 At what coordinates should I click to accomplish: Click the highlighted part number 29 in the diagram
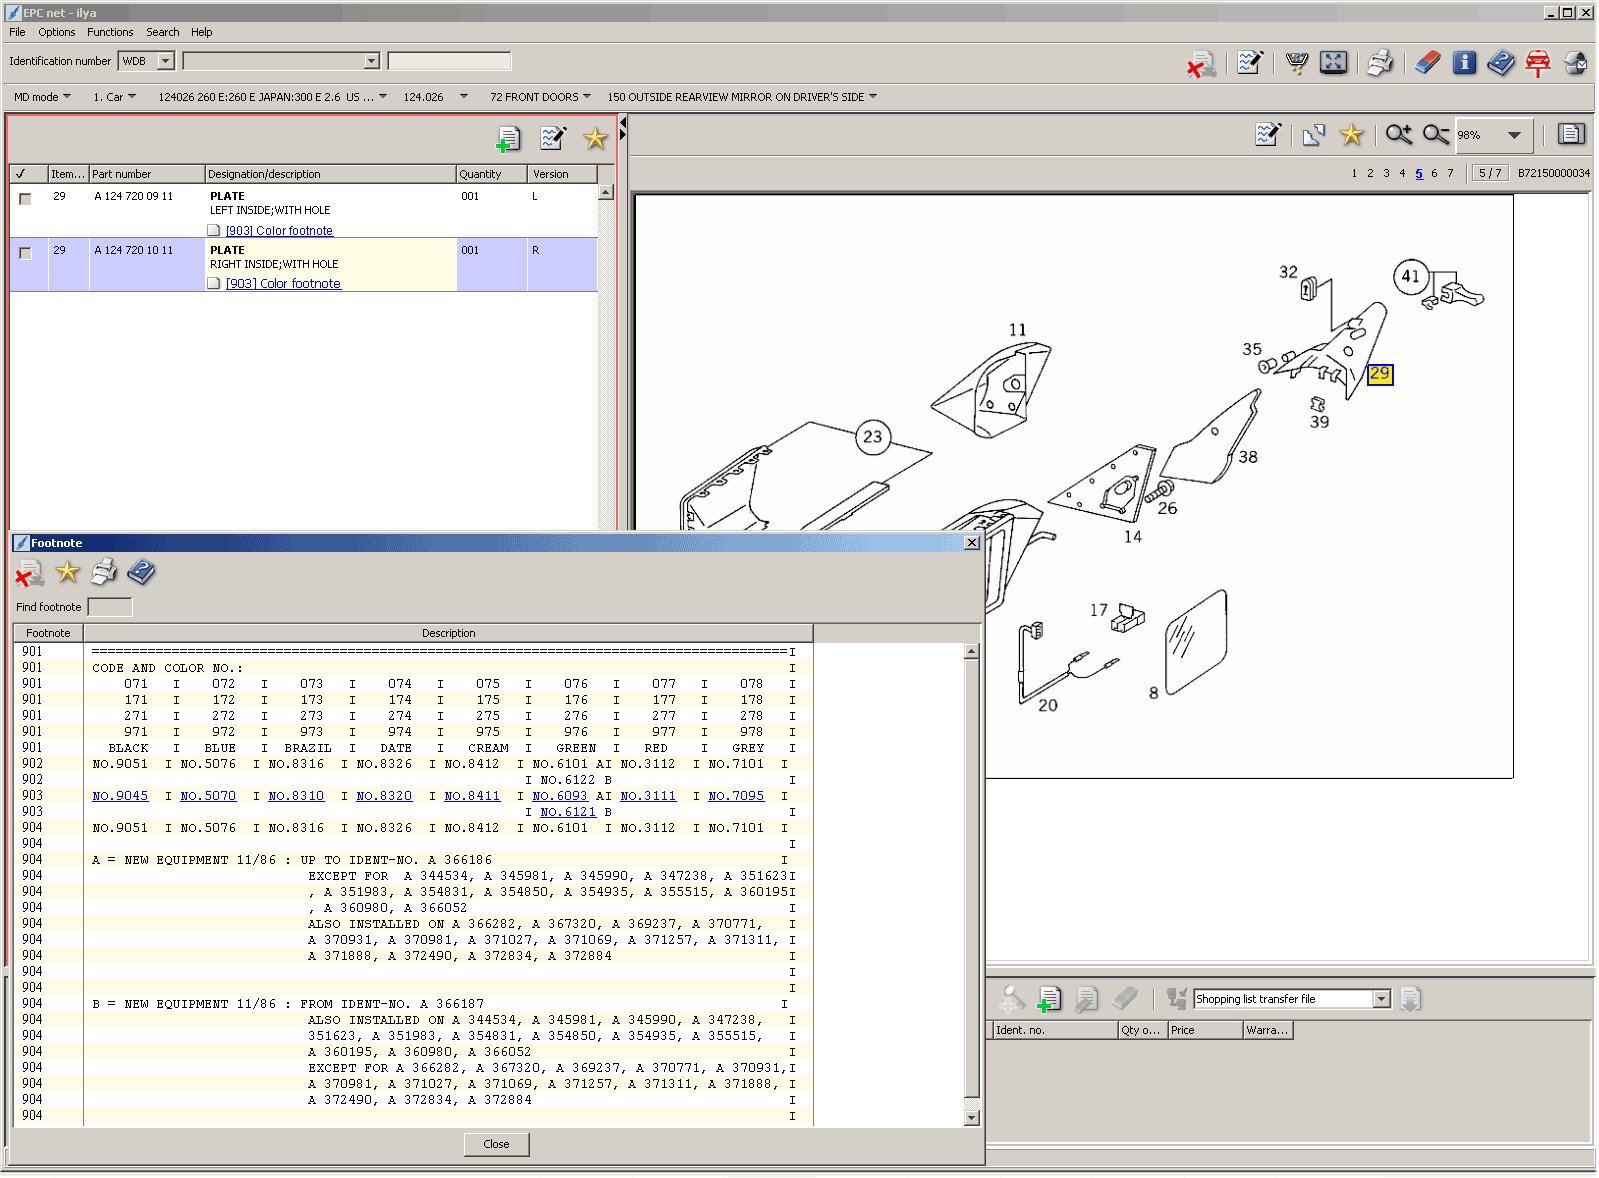coord(1380,374)
